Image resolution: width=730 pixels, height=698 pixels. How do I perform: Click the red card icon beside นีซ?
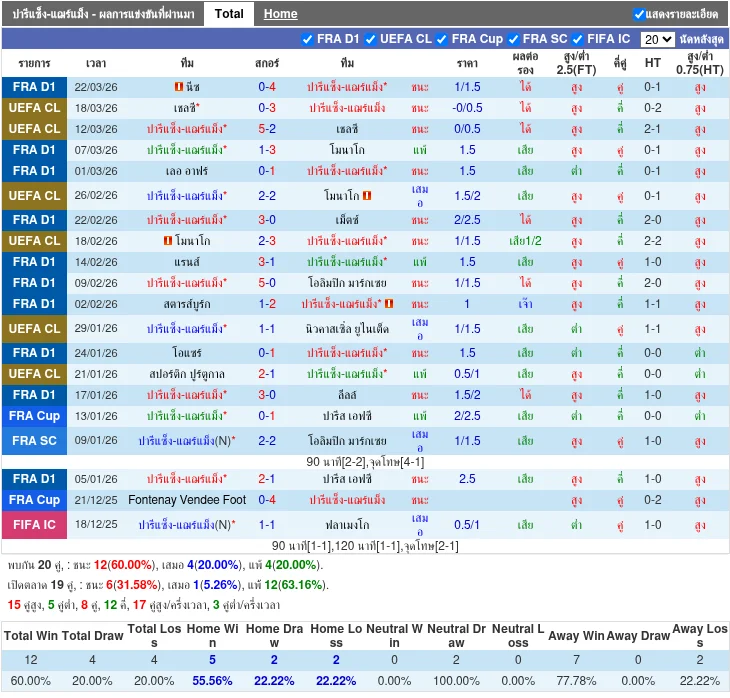point(178,87)
